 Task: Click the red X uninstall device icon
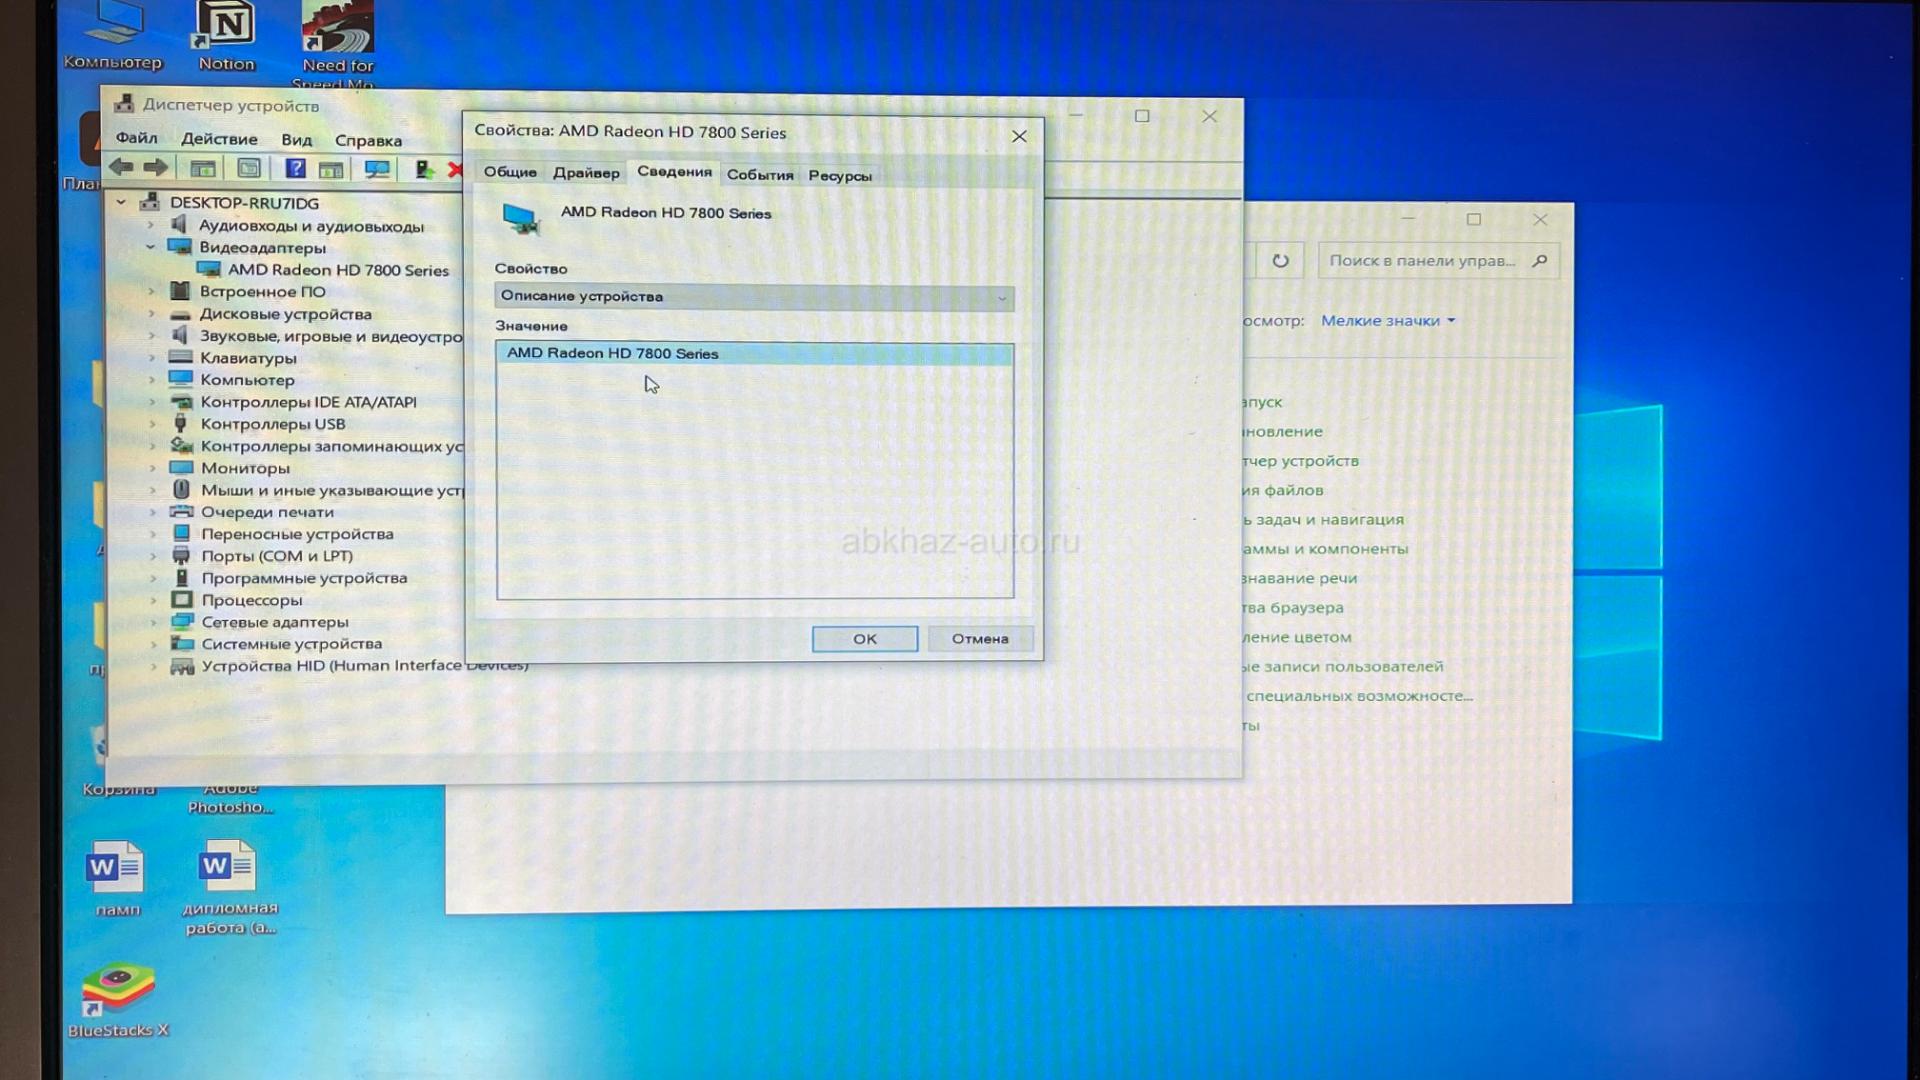(455, 170)
